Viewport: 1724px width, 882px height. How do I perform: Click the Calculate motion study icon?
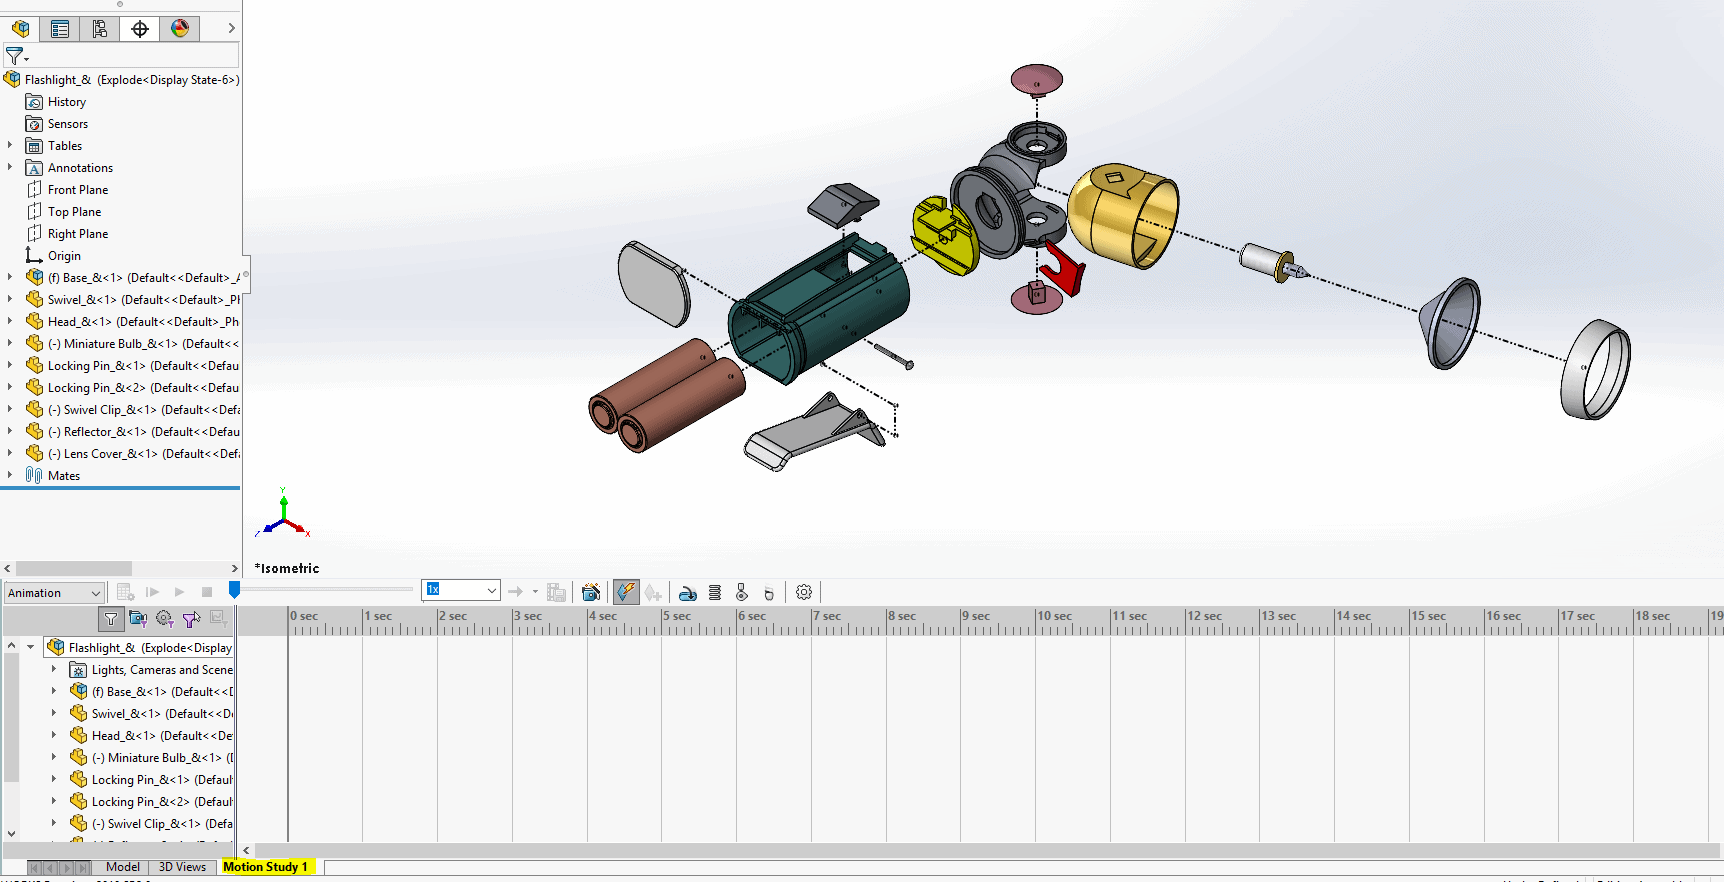tap(125, 593)
